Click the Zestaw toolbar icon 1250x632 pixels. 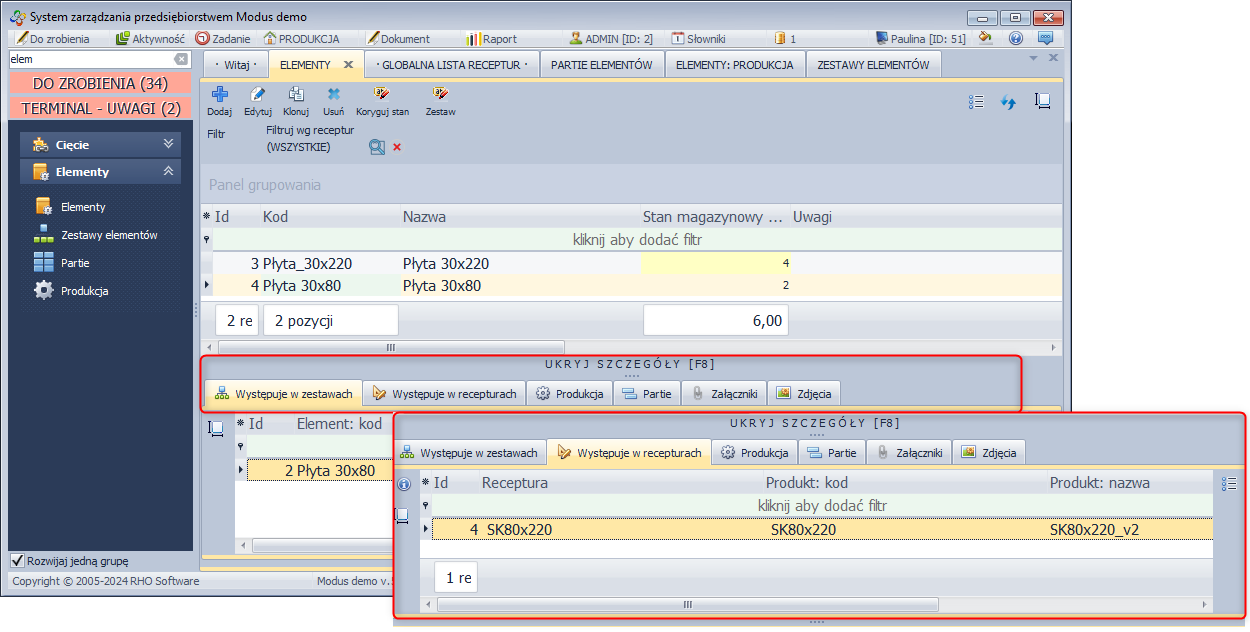[440, 94]
